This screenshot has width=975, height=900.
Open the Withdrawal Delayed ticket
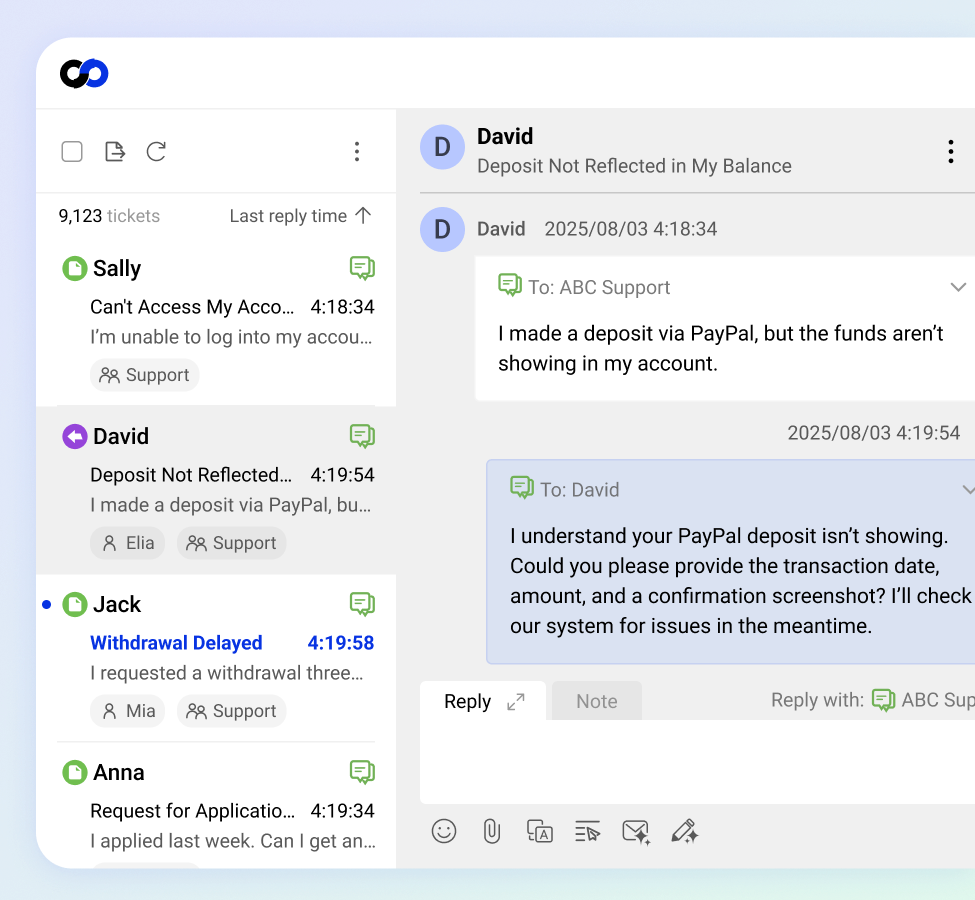click(x=176, y=643)
